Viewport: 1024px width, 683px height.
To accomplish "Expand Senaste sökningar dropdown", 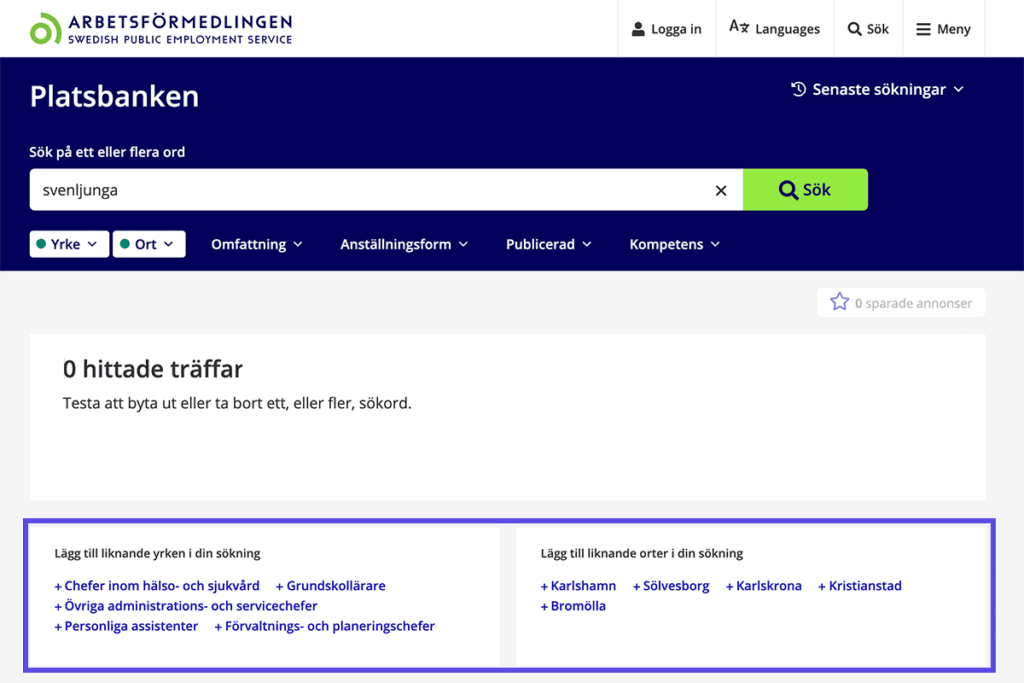I will pos(877,89).
